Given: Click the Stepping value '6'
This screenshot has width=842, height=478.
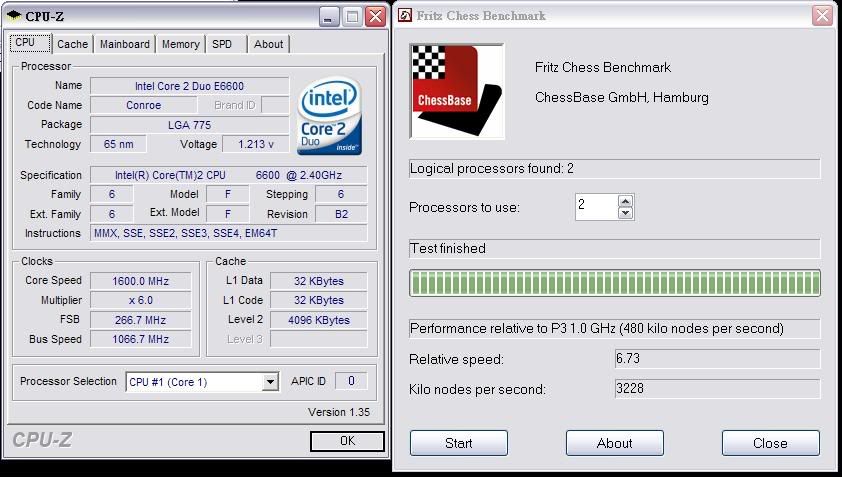Looking at the screenshot, I should (342, 194).
